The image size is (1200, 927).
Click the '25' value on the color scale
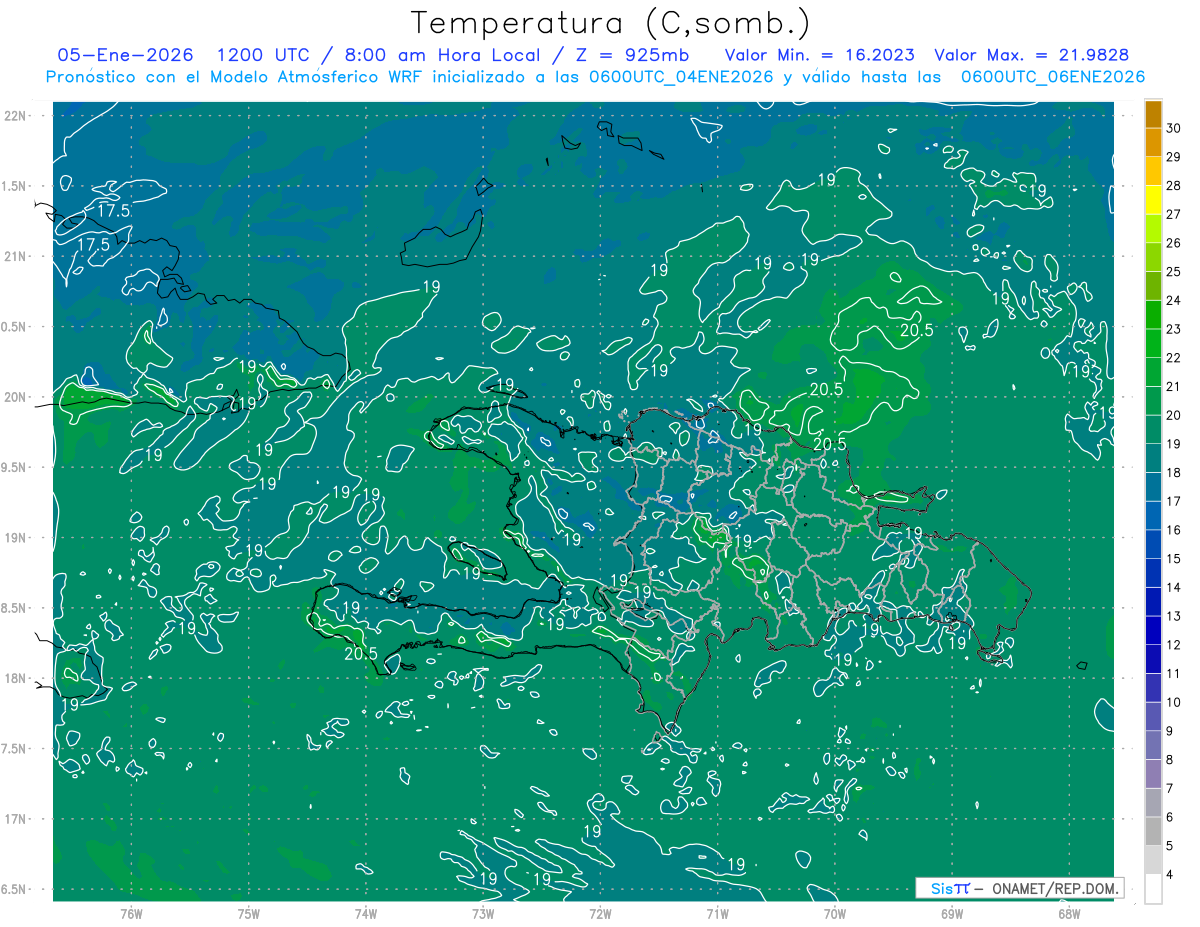pos(1174,271)
